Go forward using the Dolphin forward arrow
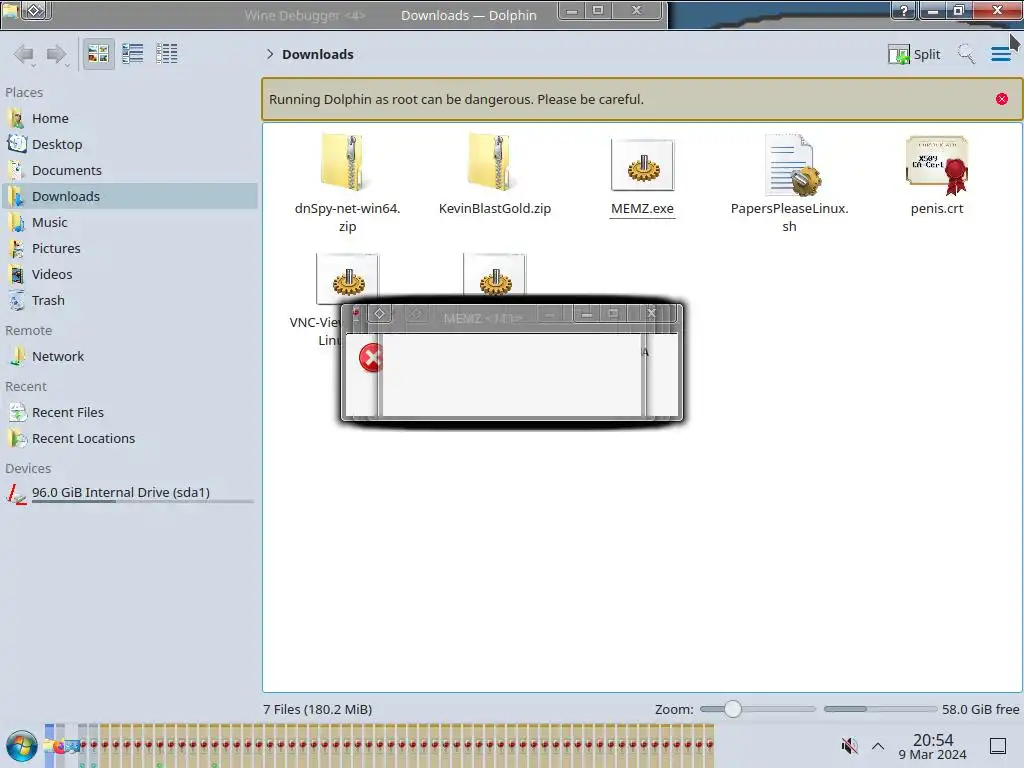 pos(57,54)
